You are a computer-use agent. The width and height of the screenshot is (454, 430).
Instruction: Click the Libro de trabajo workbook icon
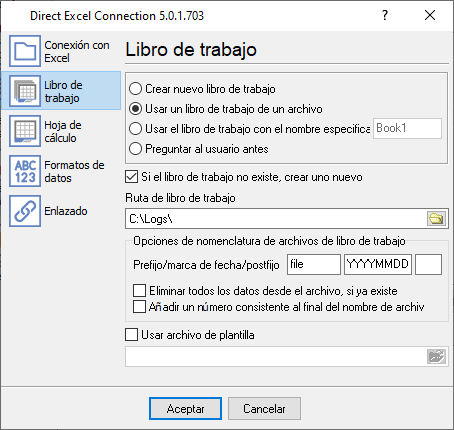(25, 91)
